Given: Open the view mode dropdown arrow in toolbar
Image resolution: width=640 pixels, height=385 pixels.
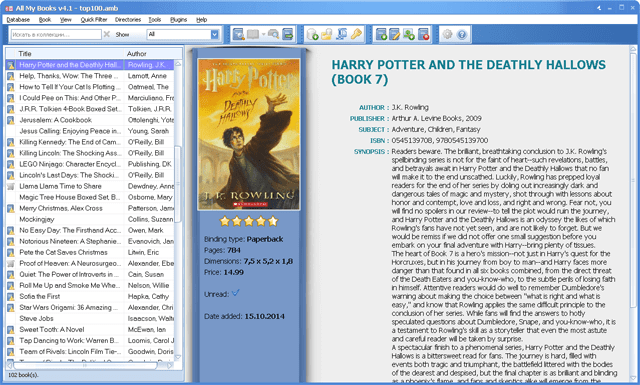Looking at the screenshot, I should tap(263, 35).
